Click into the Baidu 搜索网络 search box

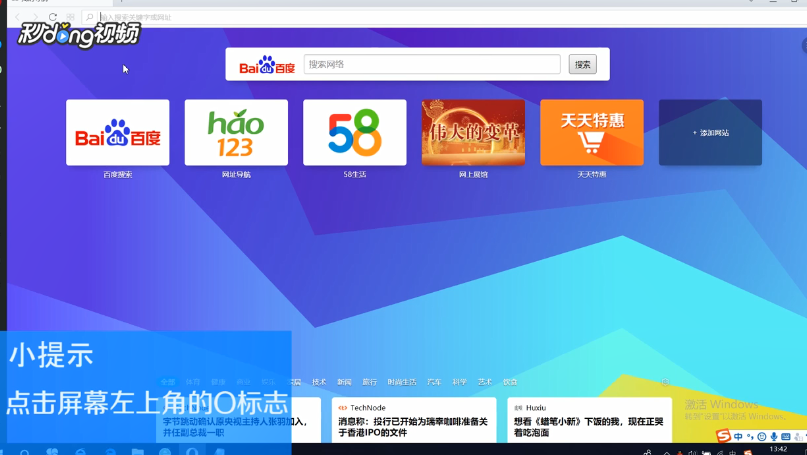click(432, 64)
